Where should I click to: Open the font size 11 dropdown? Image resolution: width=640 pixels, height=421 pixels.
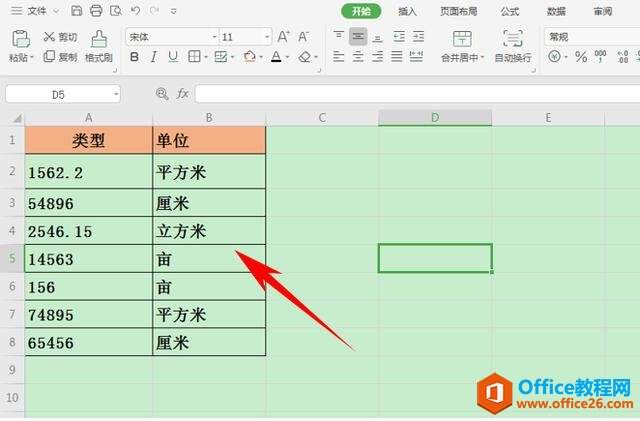[267, 37]
